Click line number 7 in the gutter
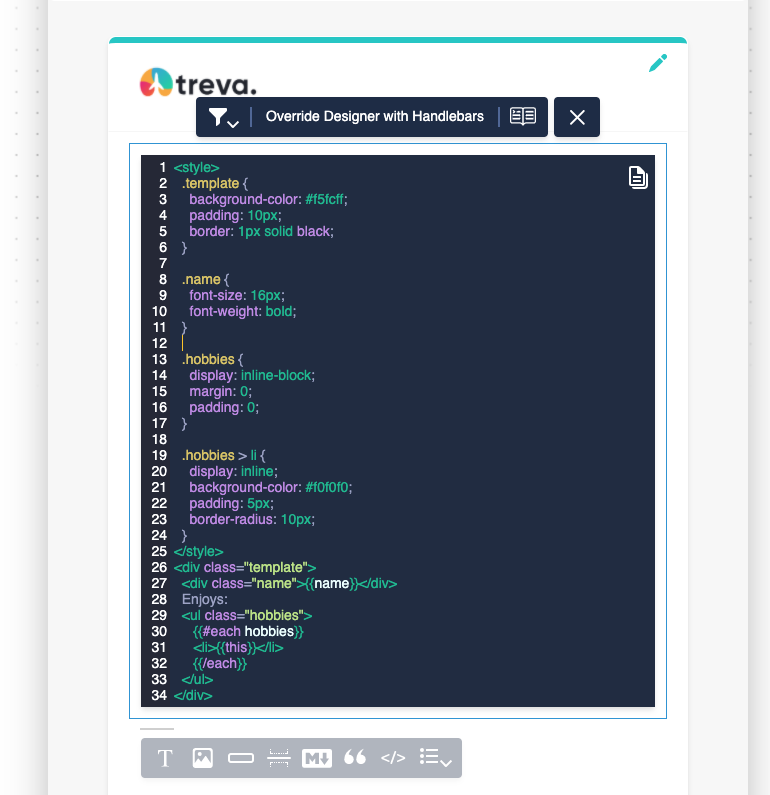This screenshot has height=795, width=770. tap(163, 264)
